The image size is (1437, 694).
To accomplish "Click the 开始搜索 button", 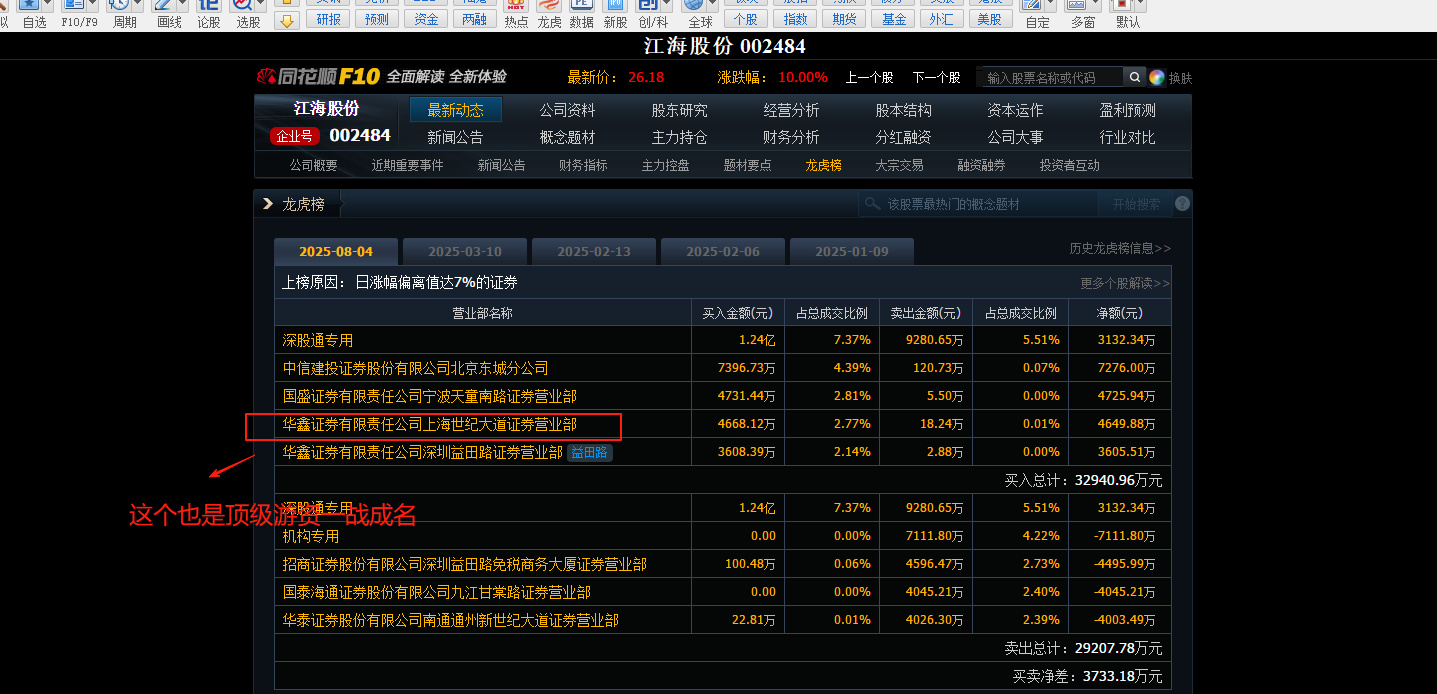I will pos(1136,204).
